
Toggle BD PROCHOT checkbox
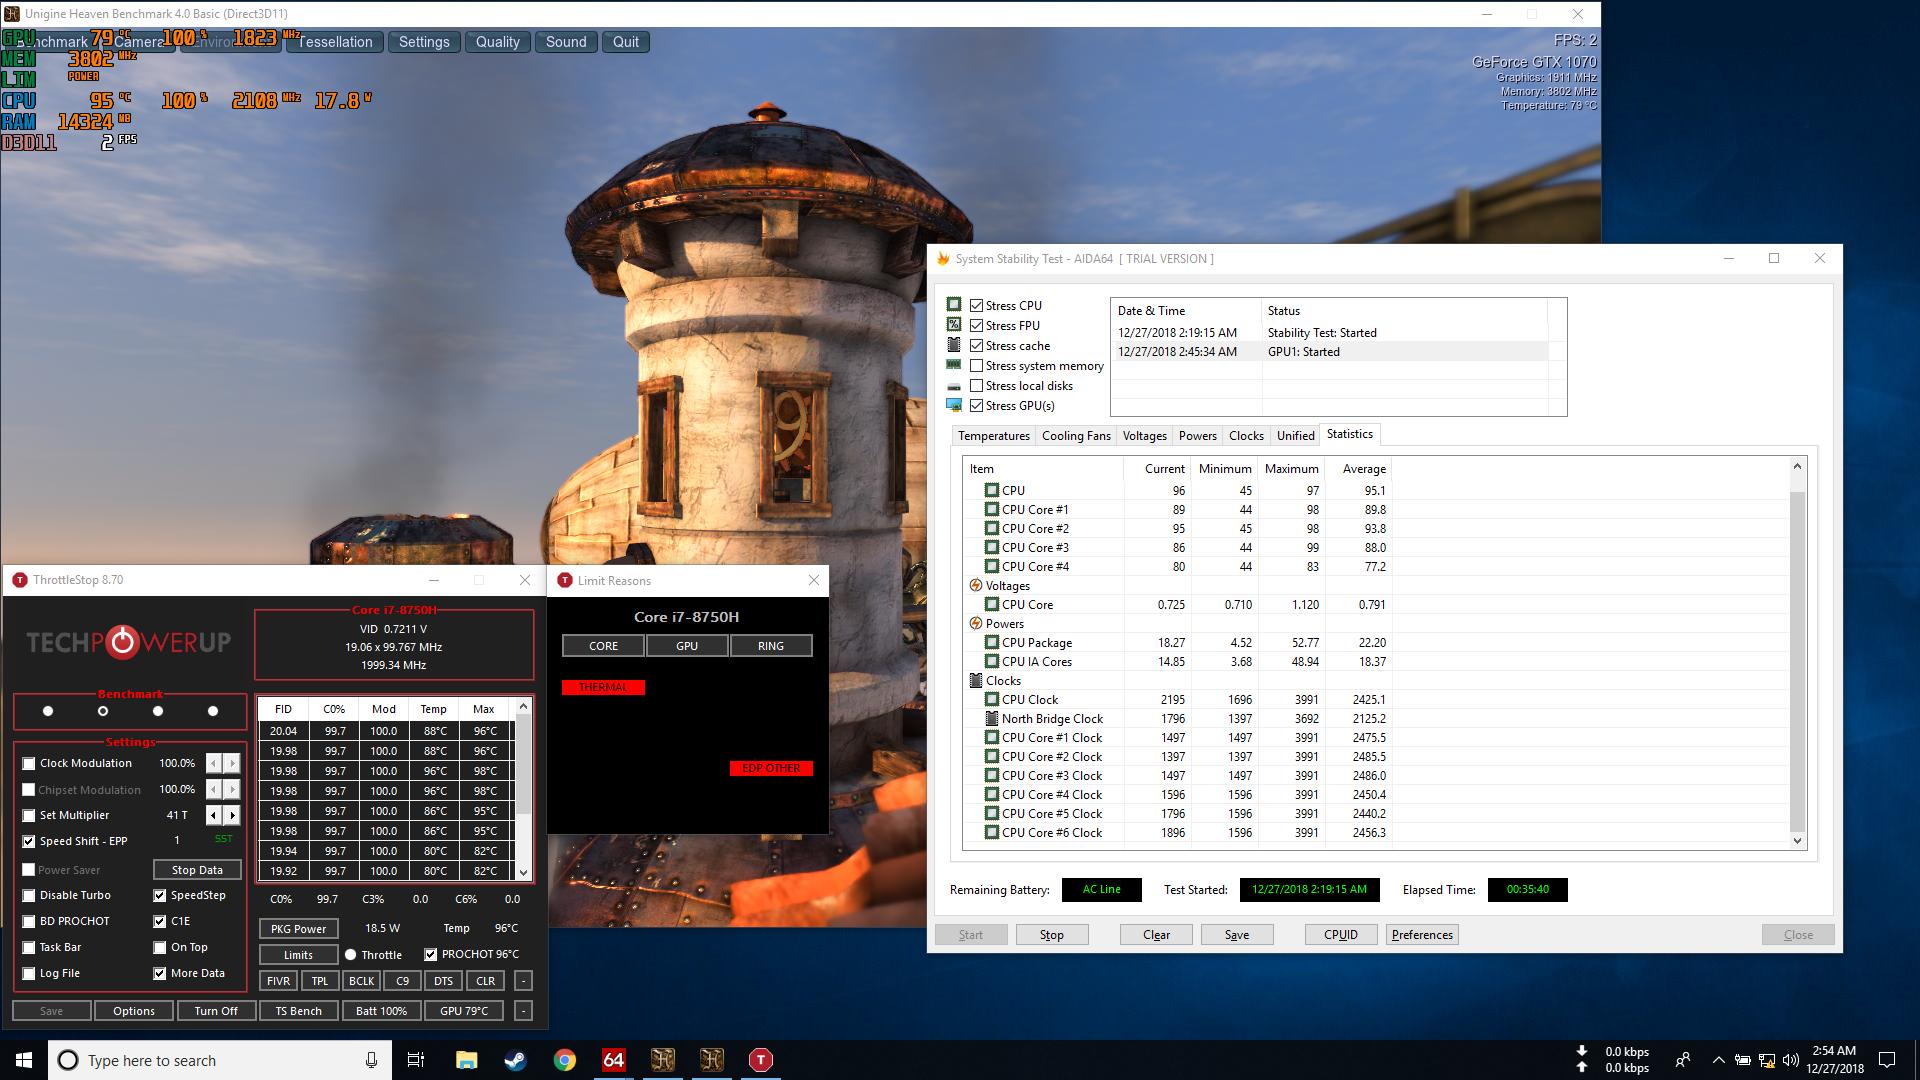29,921
